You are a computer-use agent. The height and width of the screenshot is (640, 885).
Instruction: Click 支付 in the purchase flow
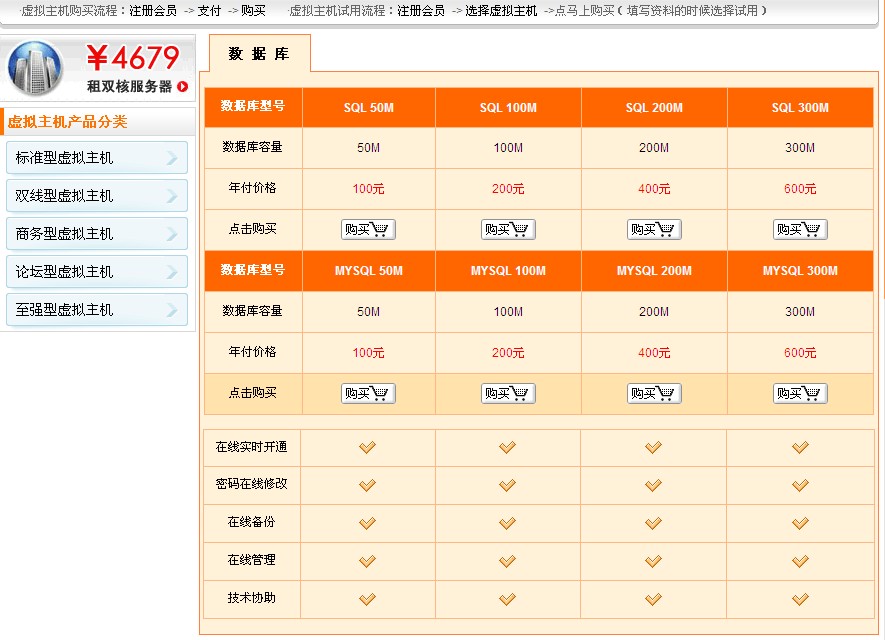click(209, 11)
